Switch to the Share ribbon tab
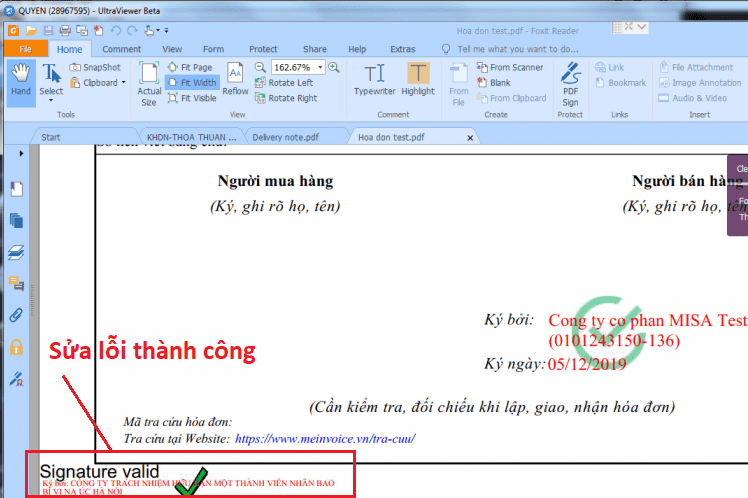 point(315,49)
